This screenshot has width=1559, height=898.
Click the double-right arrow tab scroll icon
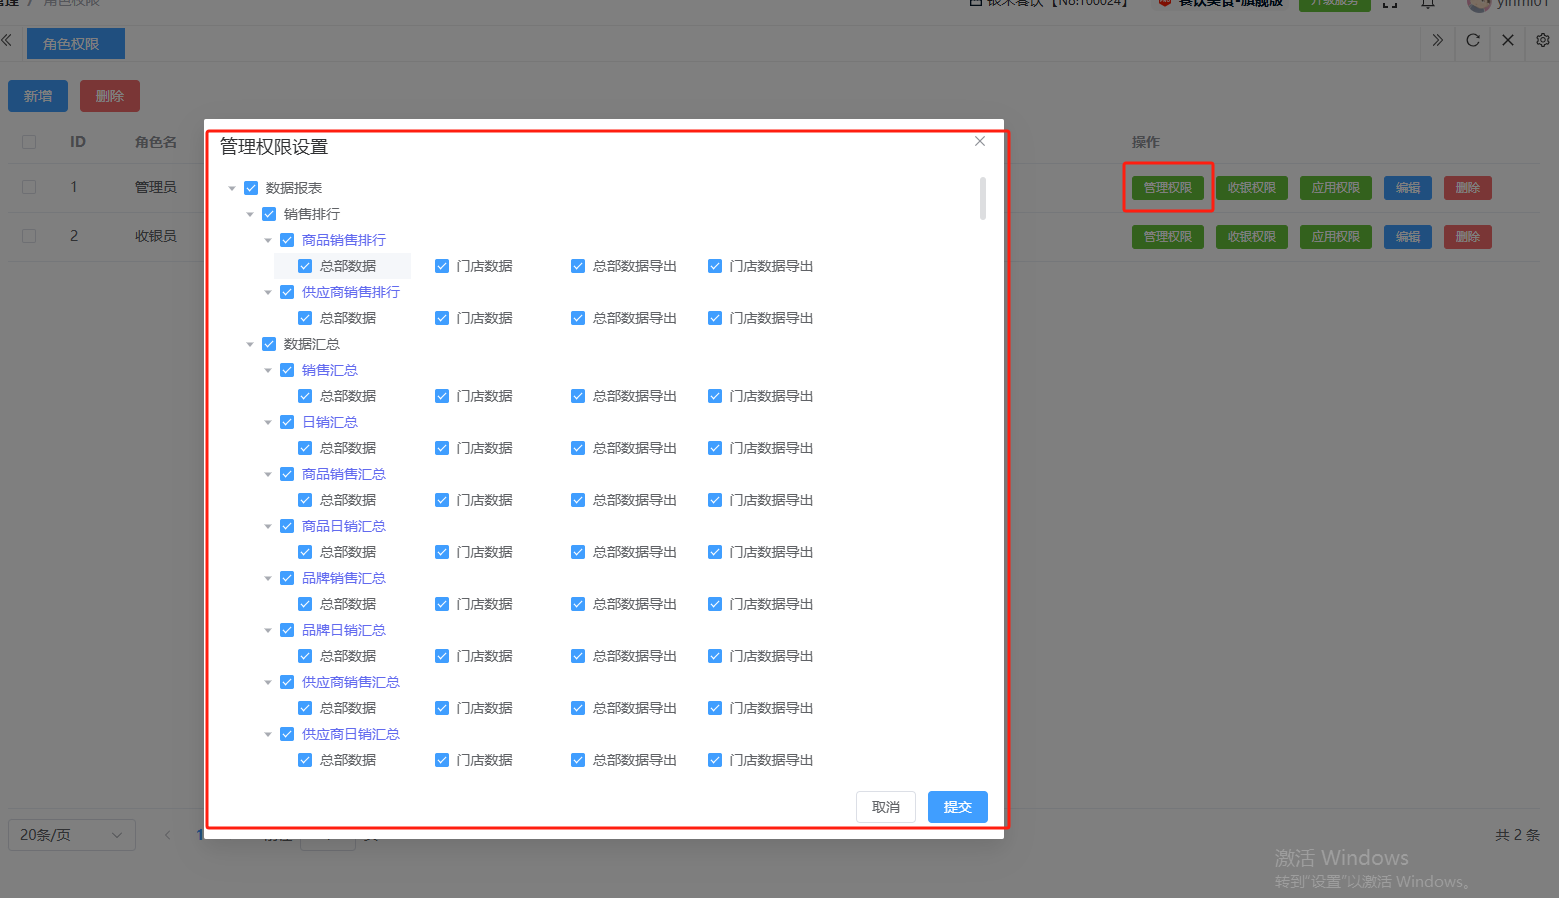(x=1437, y=41)
